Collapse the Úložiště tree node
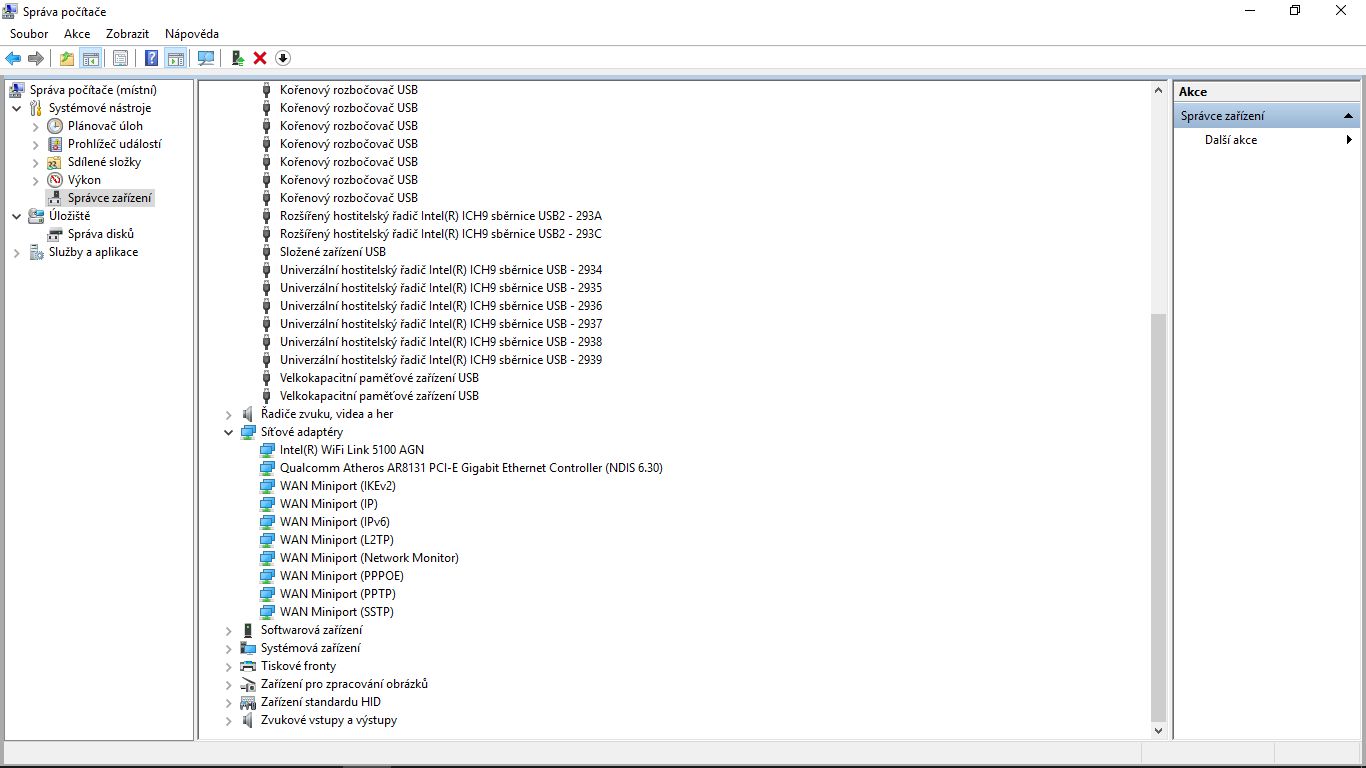Image resolution: width=1366 pixels, height=768 pixels. tap(17, 216)
